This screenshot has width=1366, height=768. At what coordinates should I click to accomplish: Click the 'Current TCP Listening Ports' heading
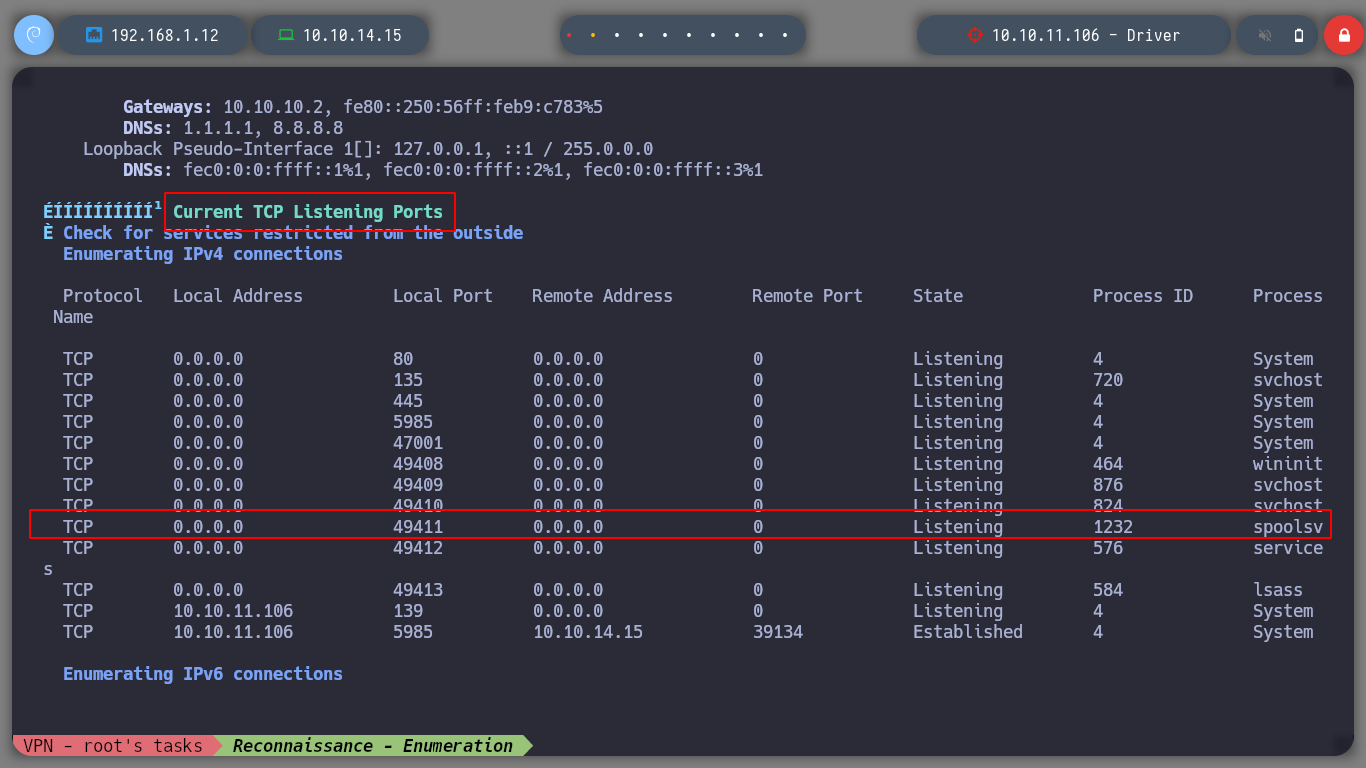click(x=308, y=212)
